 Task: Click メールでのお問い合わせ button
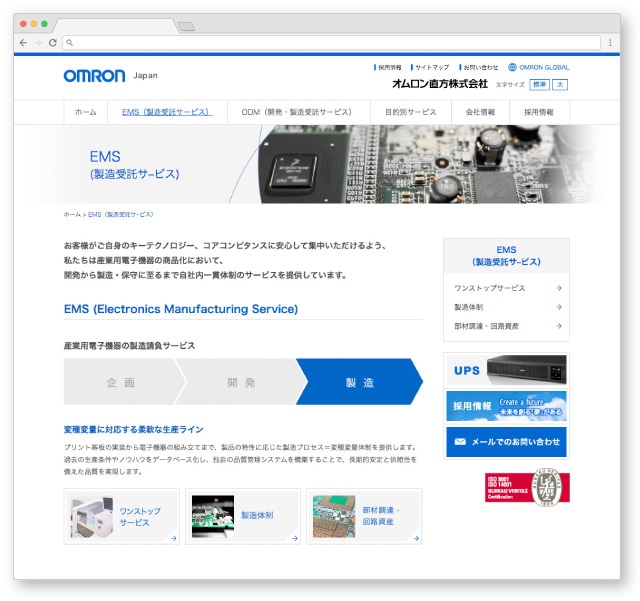click(506, 442)
